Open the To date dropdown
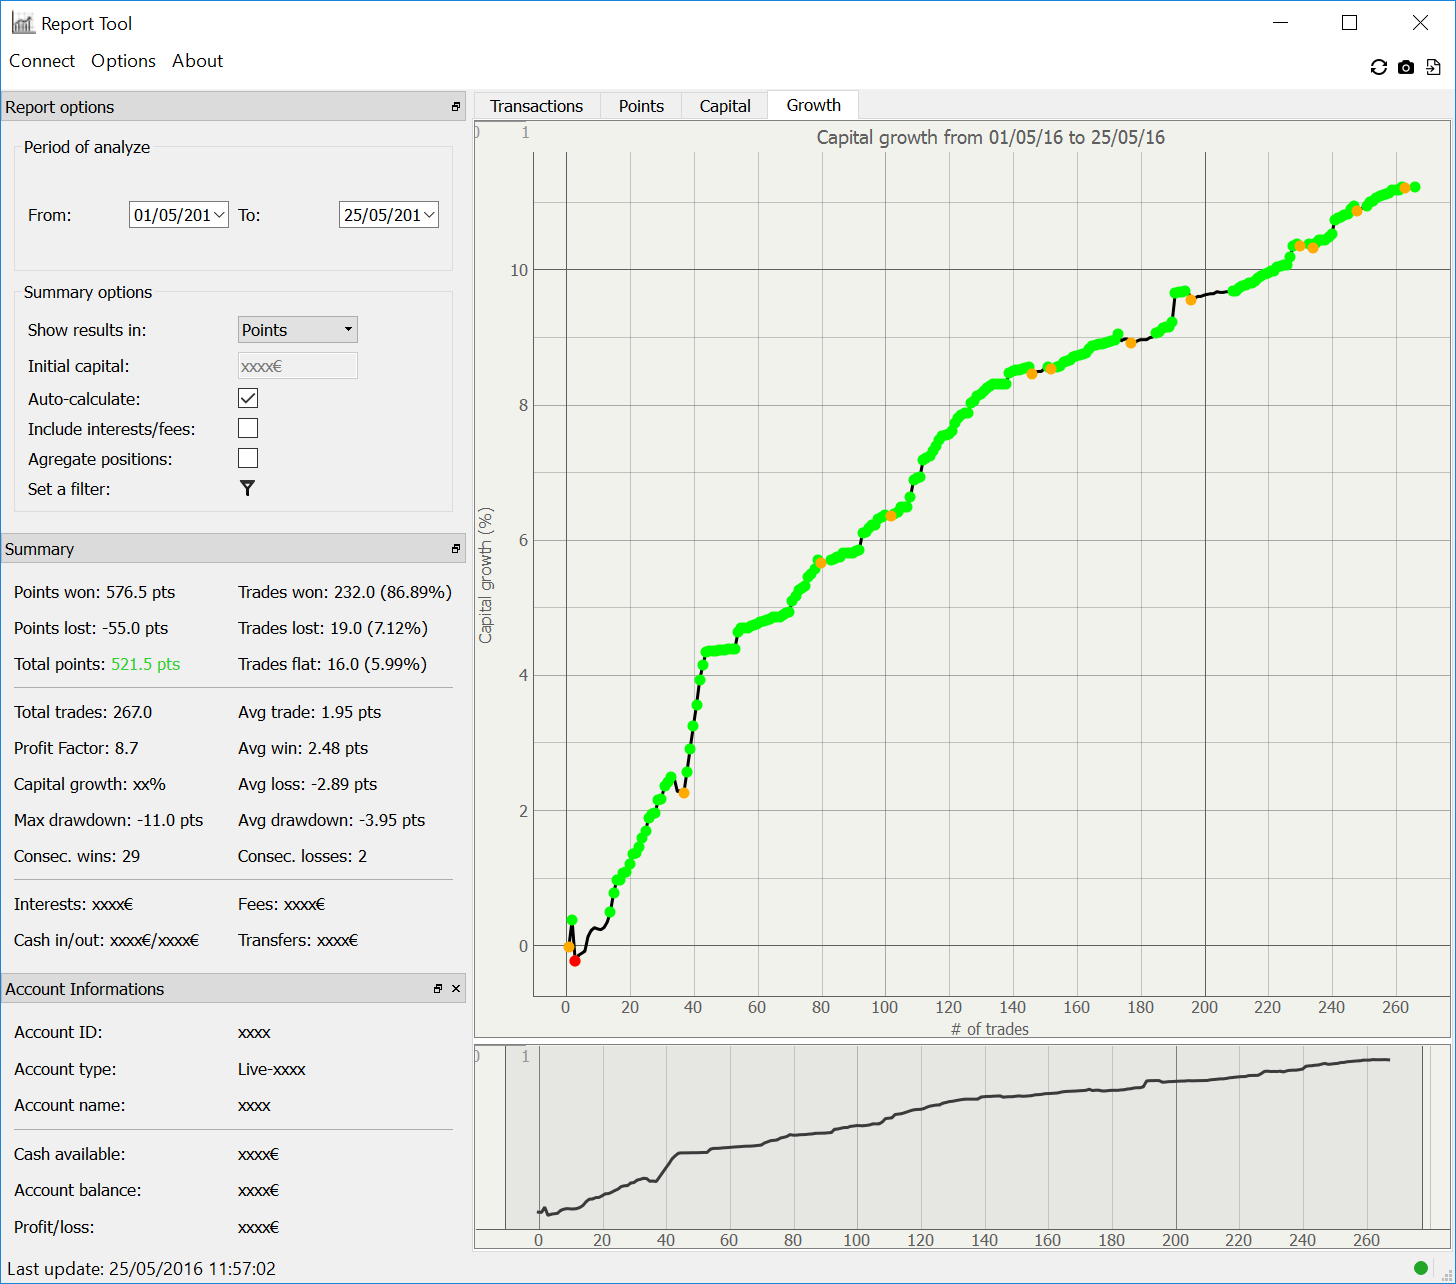Image resolution: width=1456 pixels, height=1284 pixels. click(429, 215)
